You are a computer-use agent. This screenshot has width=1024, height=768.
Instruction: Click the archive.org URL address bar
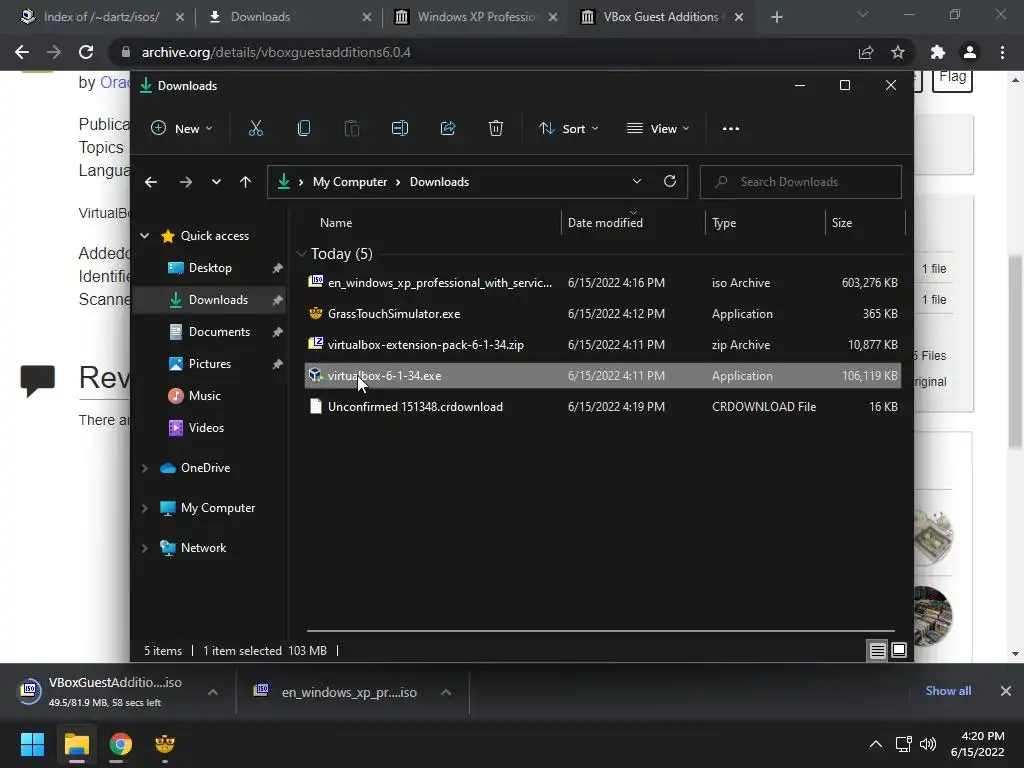tap(485, 52)
